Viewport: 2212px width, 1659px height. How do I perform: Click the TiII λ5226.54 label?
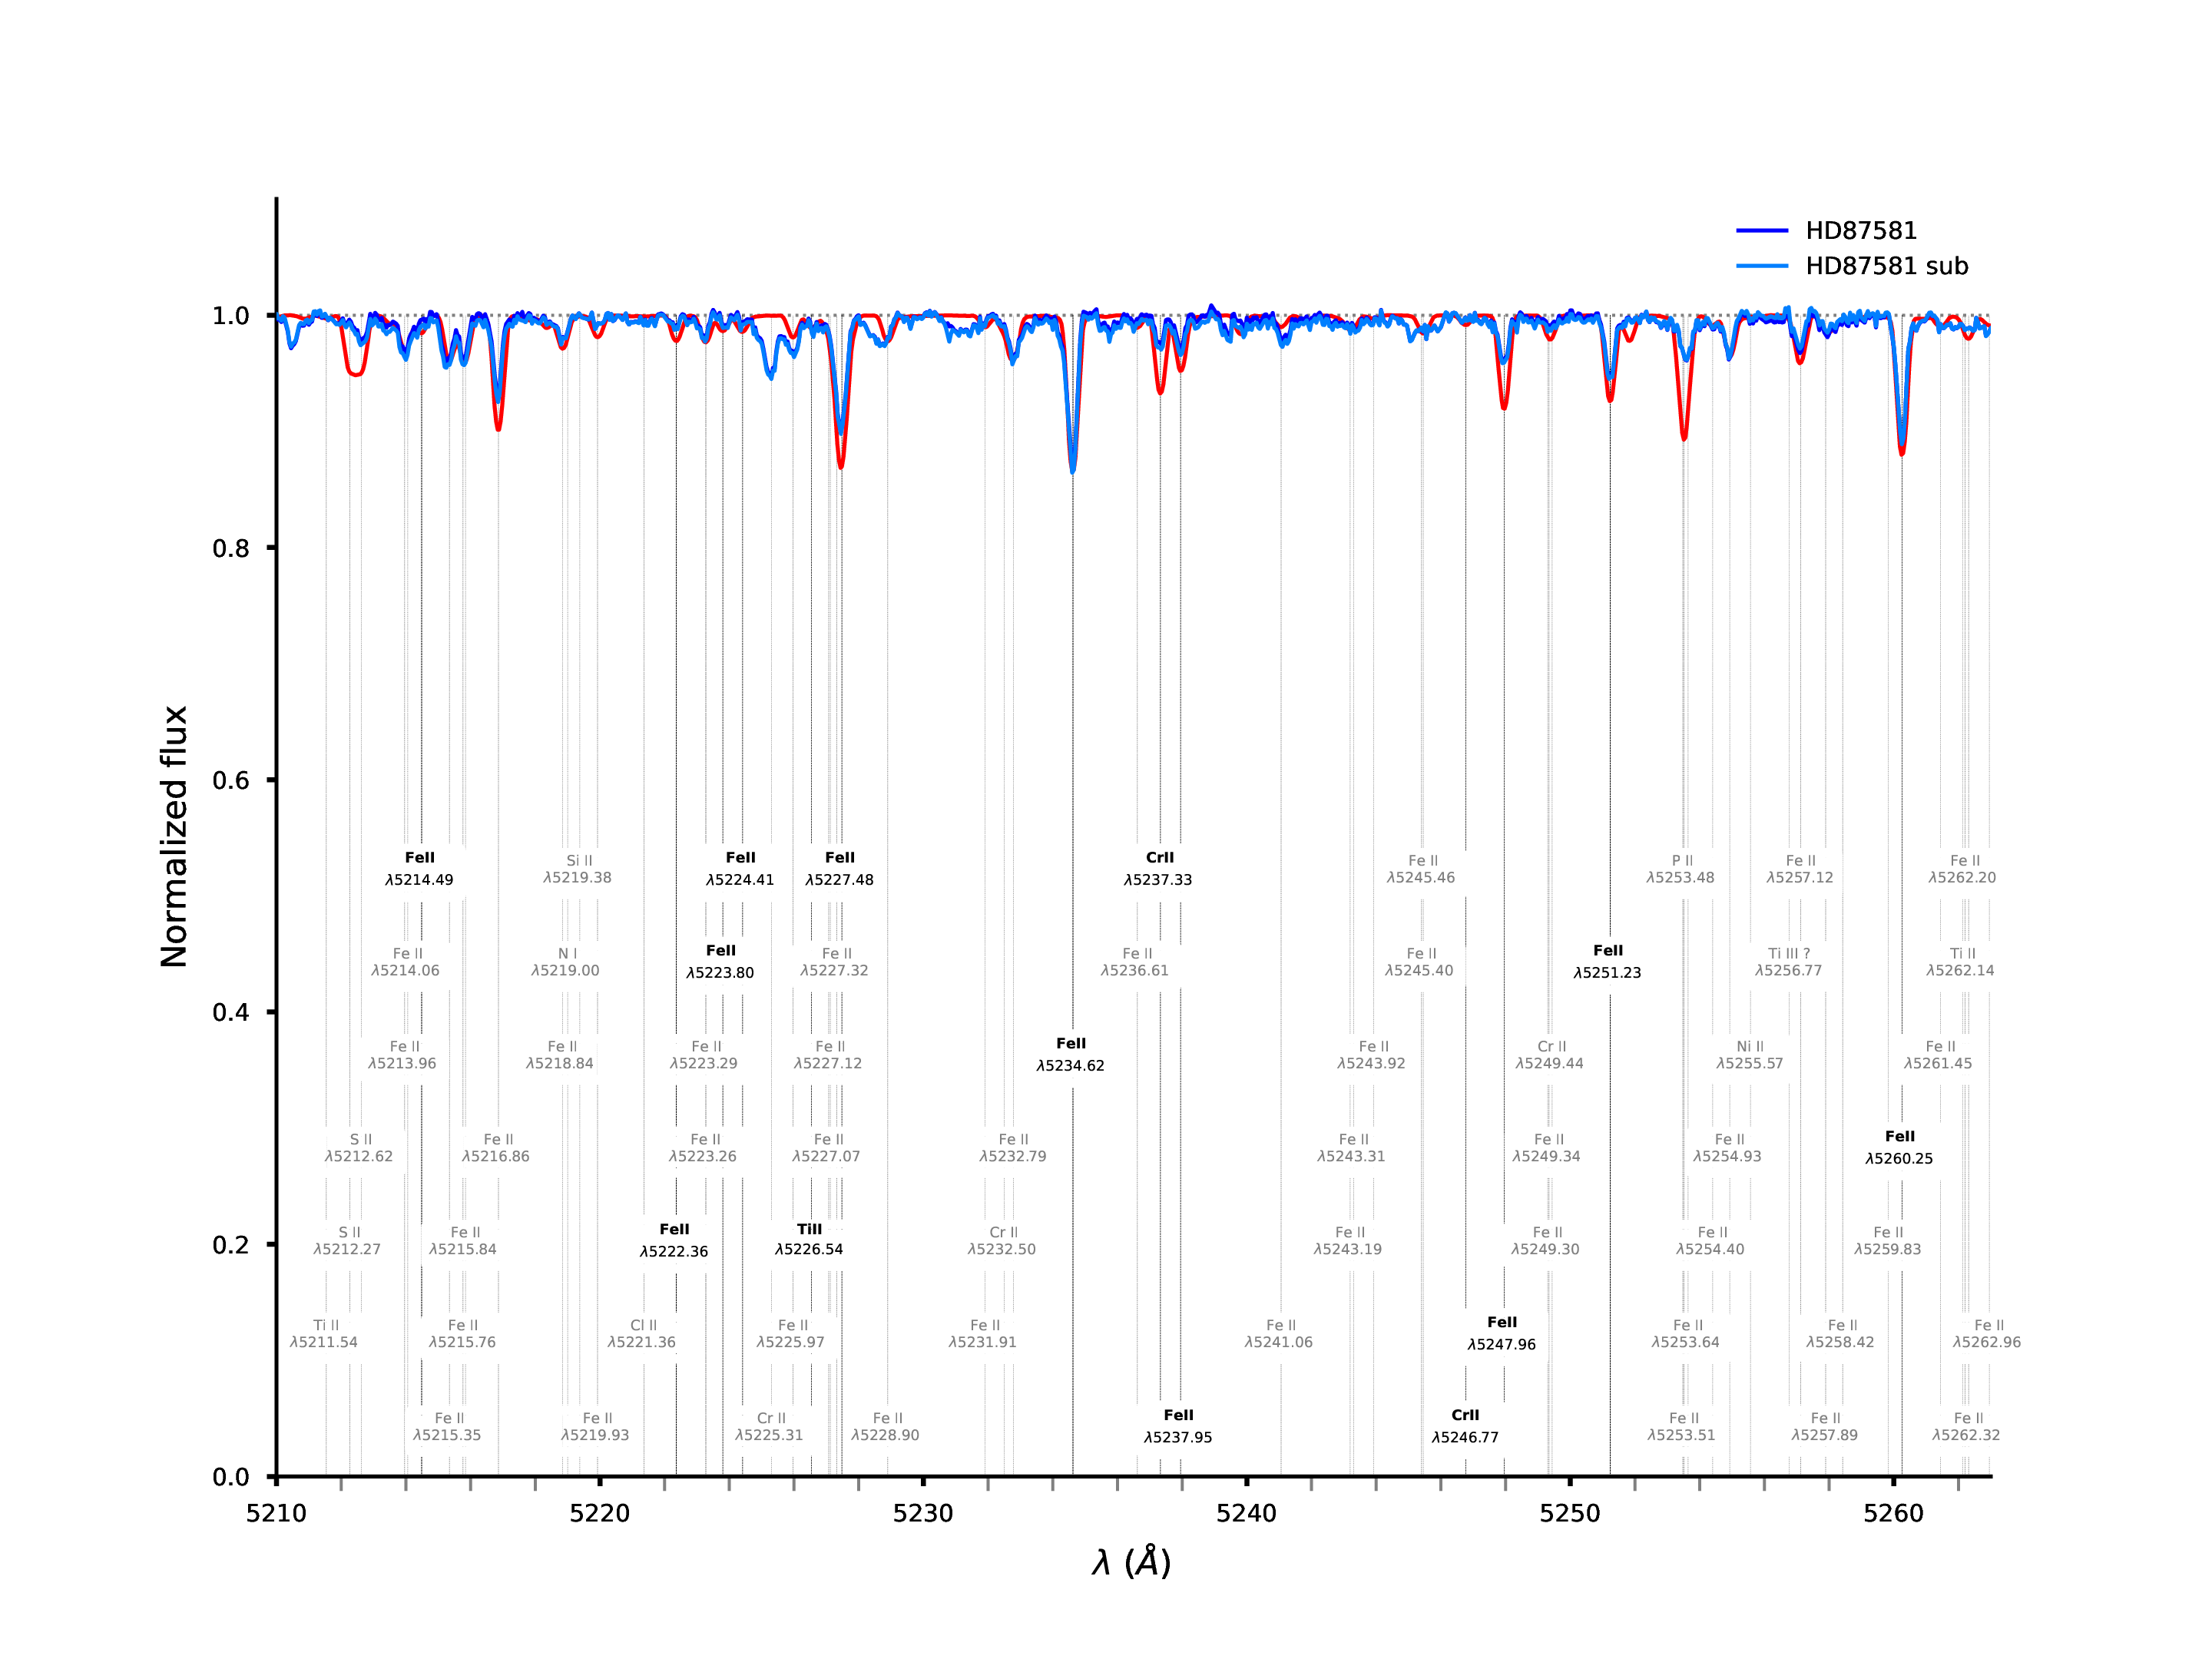(809, 1239)
